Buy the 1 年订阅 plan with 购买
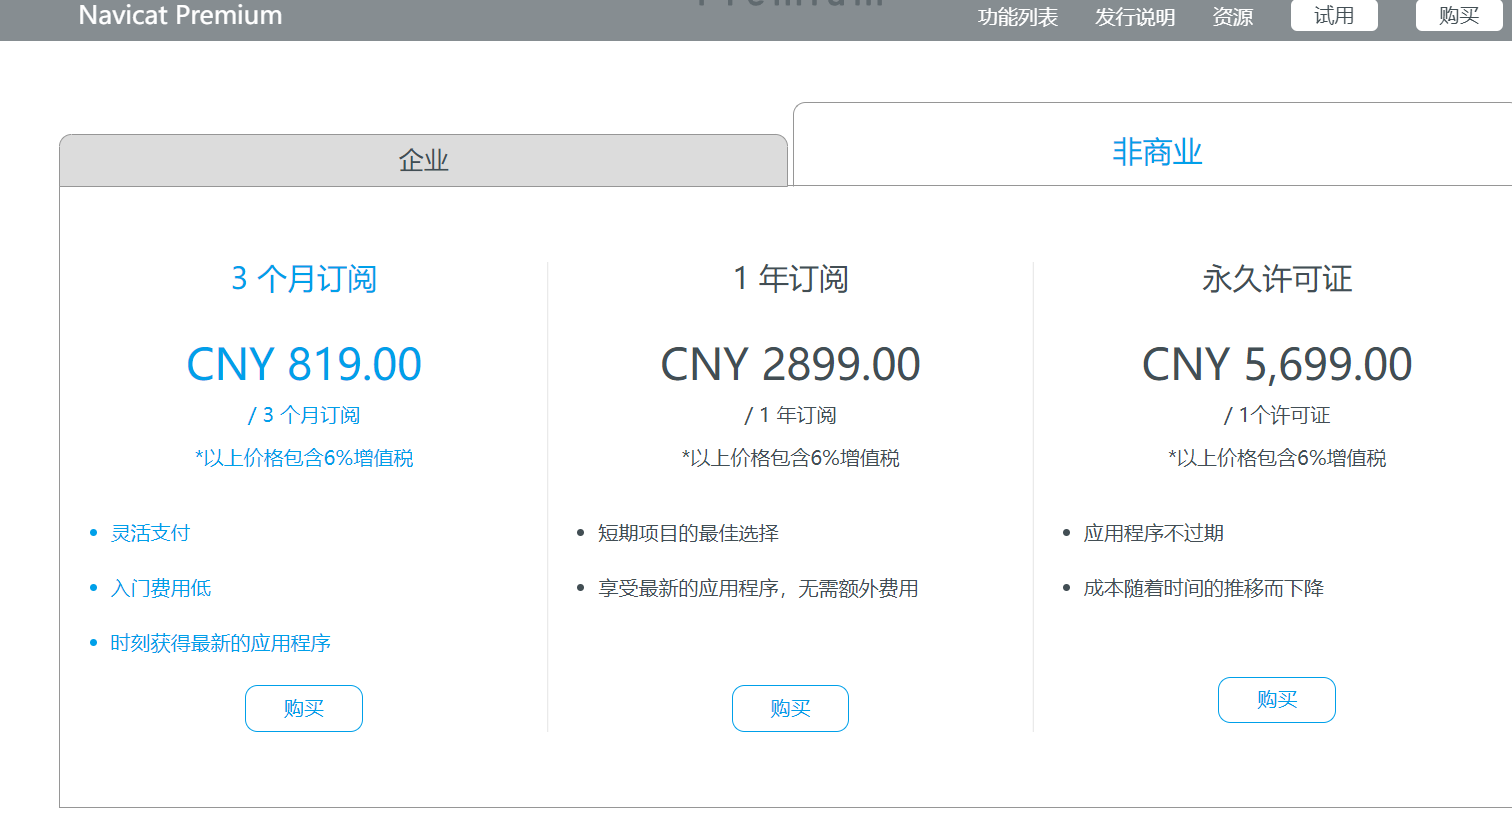This screenshot has width=1512, height=827. [x=790, y=708]
